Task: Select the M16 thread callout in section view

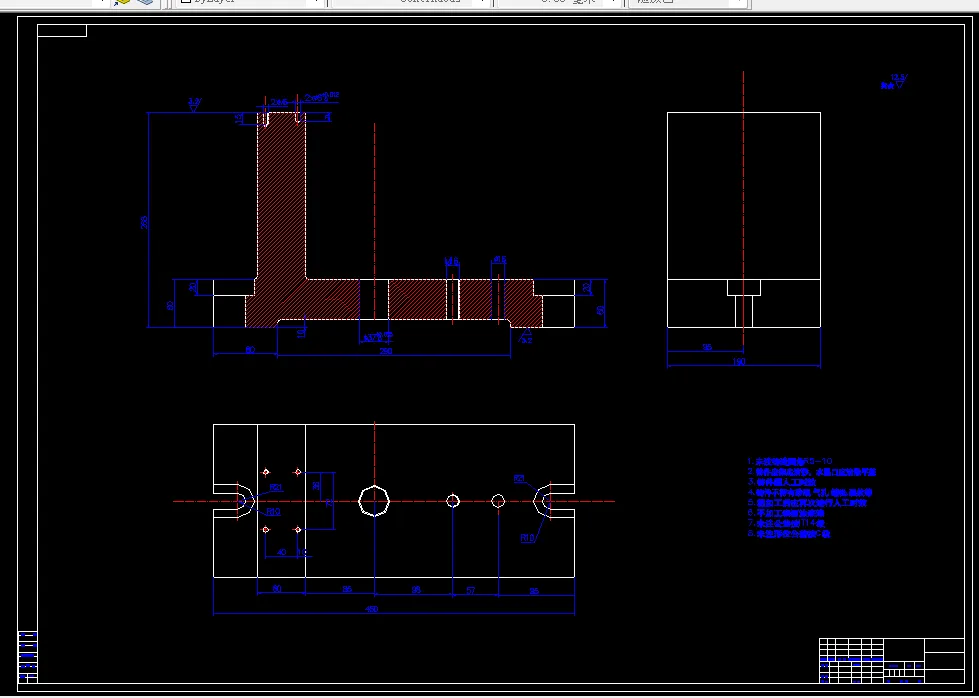Action: tap(451, 260)
